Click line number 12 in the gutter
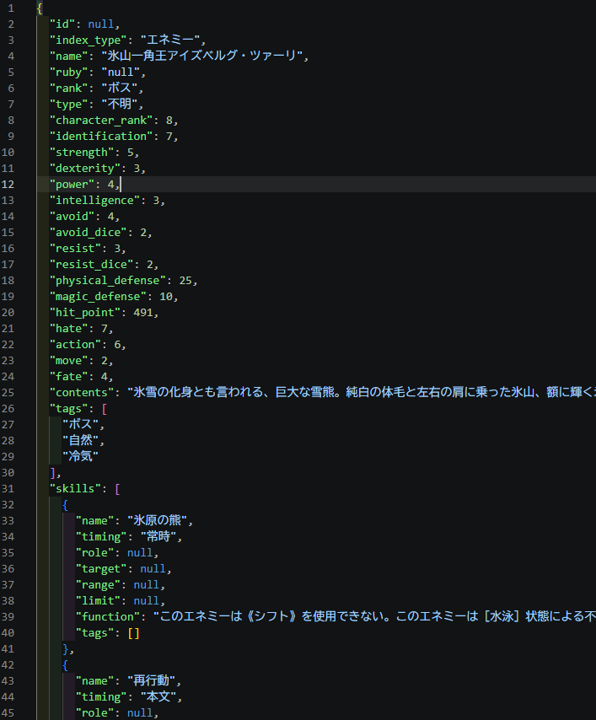 point(8,184)
